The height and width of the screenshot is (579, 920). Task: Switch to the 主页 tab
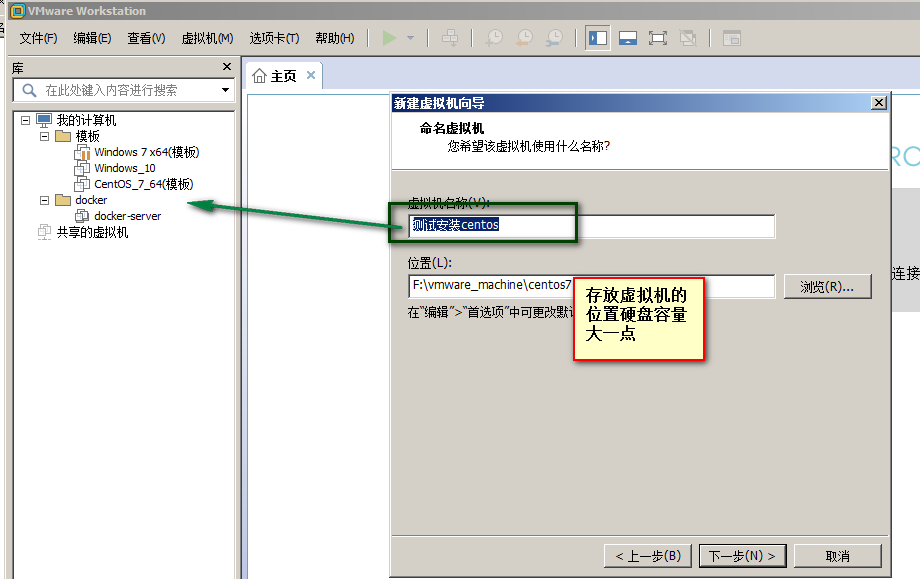(283, 76)
